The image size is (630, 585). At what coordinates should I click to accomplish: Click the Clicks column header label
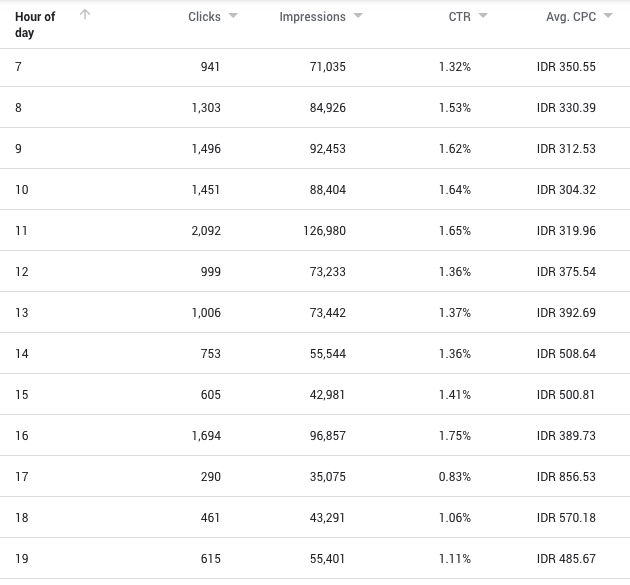(x=205, y=16)
